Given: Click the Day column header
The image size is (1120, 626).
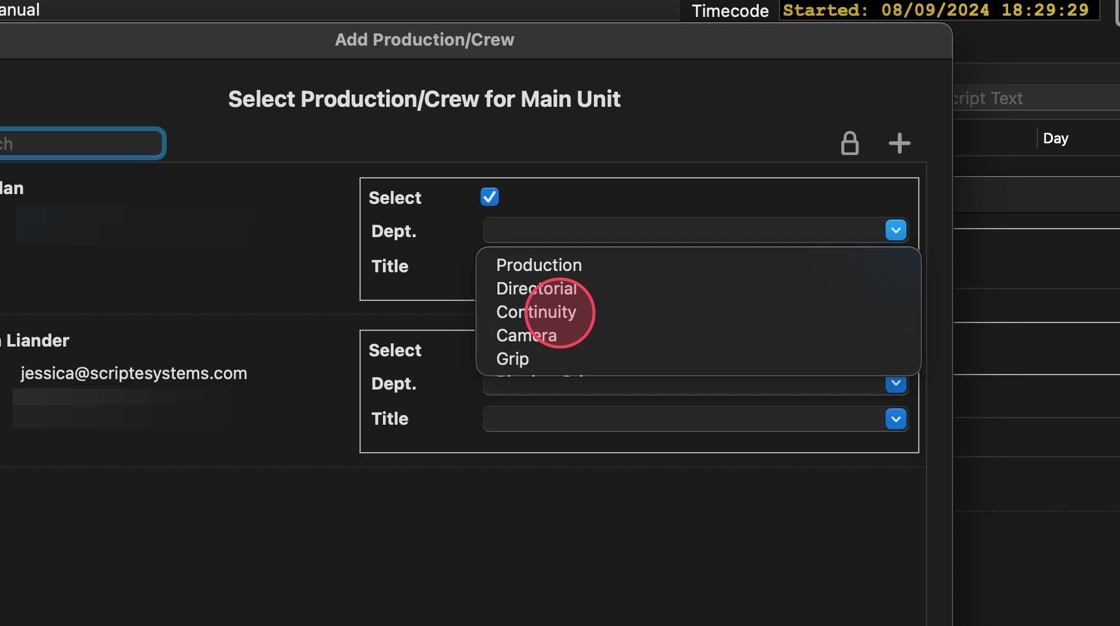Looking at the screenshot, I should 1055,139.
